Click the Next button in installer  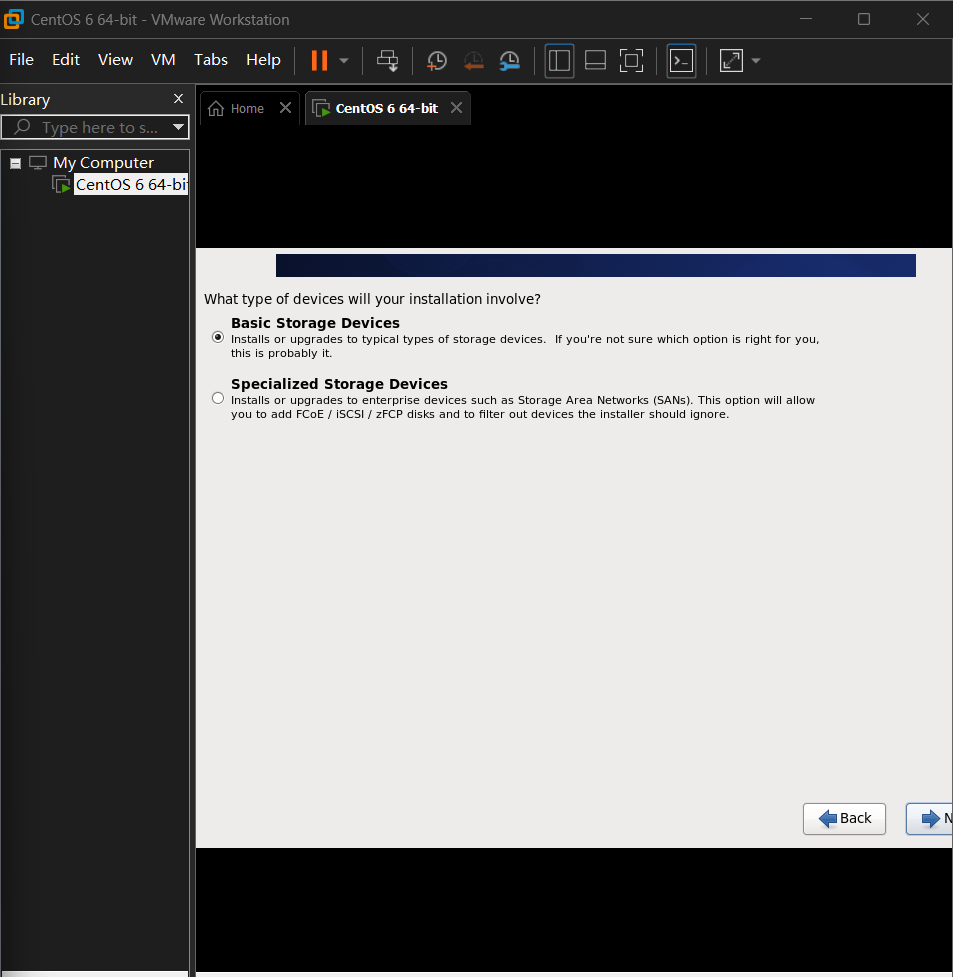(x=929, y=819)
